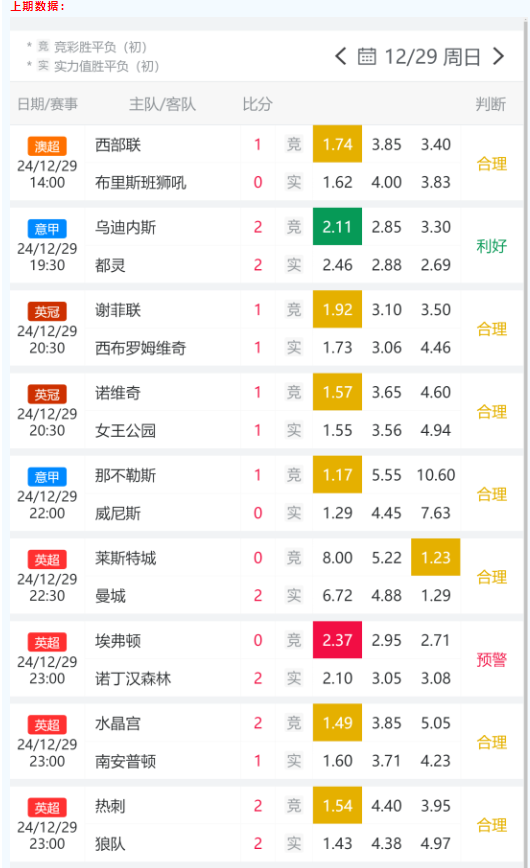Open the calendar date picker icon
Screen dimensions: 530x868
tap(367, 56)
